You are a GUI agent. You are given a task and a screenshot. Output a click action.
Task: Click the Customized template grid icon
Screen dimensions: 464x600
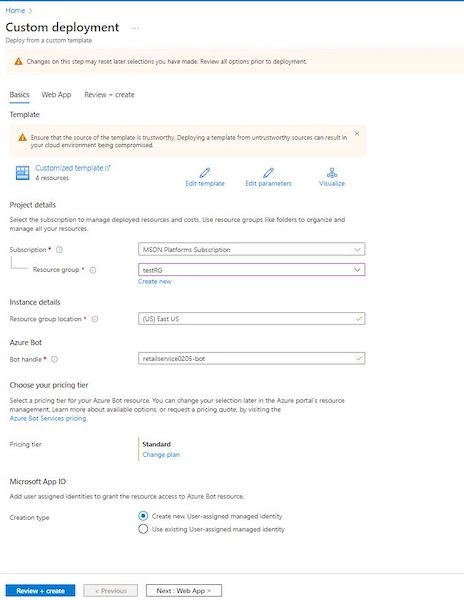pos(23,173)
